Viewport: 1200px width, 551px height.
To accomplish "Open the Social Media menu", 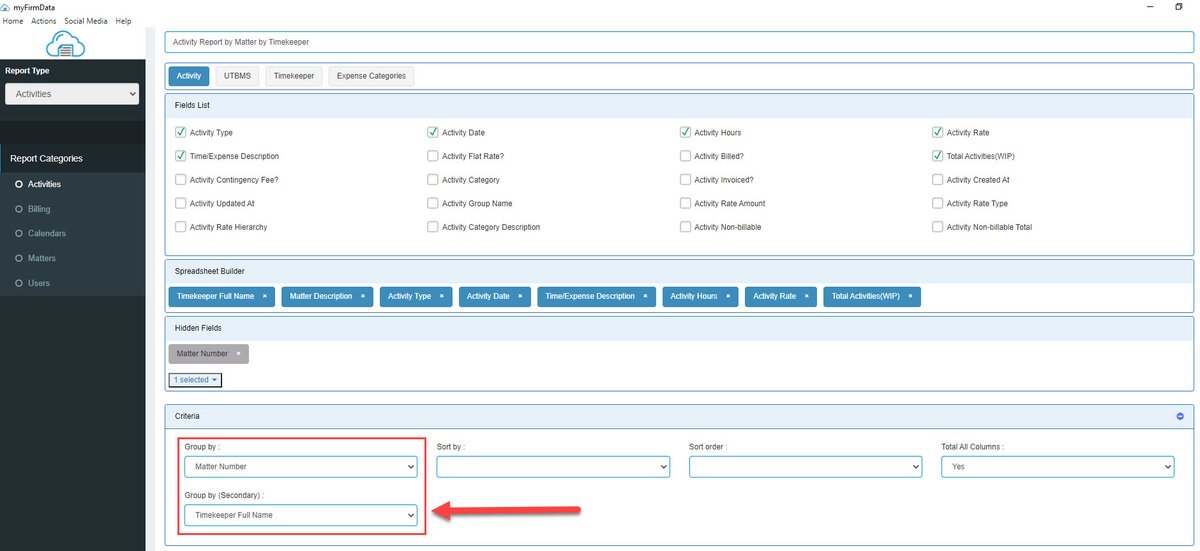I will coord(86,21).
